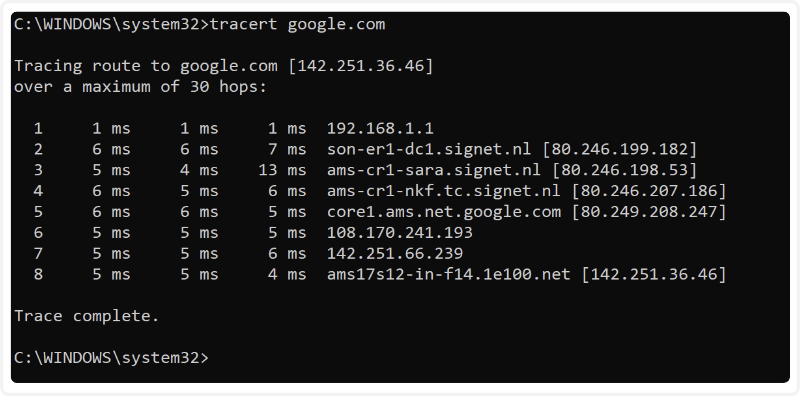
Task: Click the target IP 142.251.36.46 in the header line
Action: point(360,66)
